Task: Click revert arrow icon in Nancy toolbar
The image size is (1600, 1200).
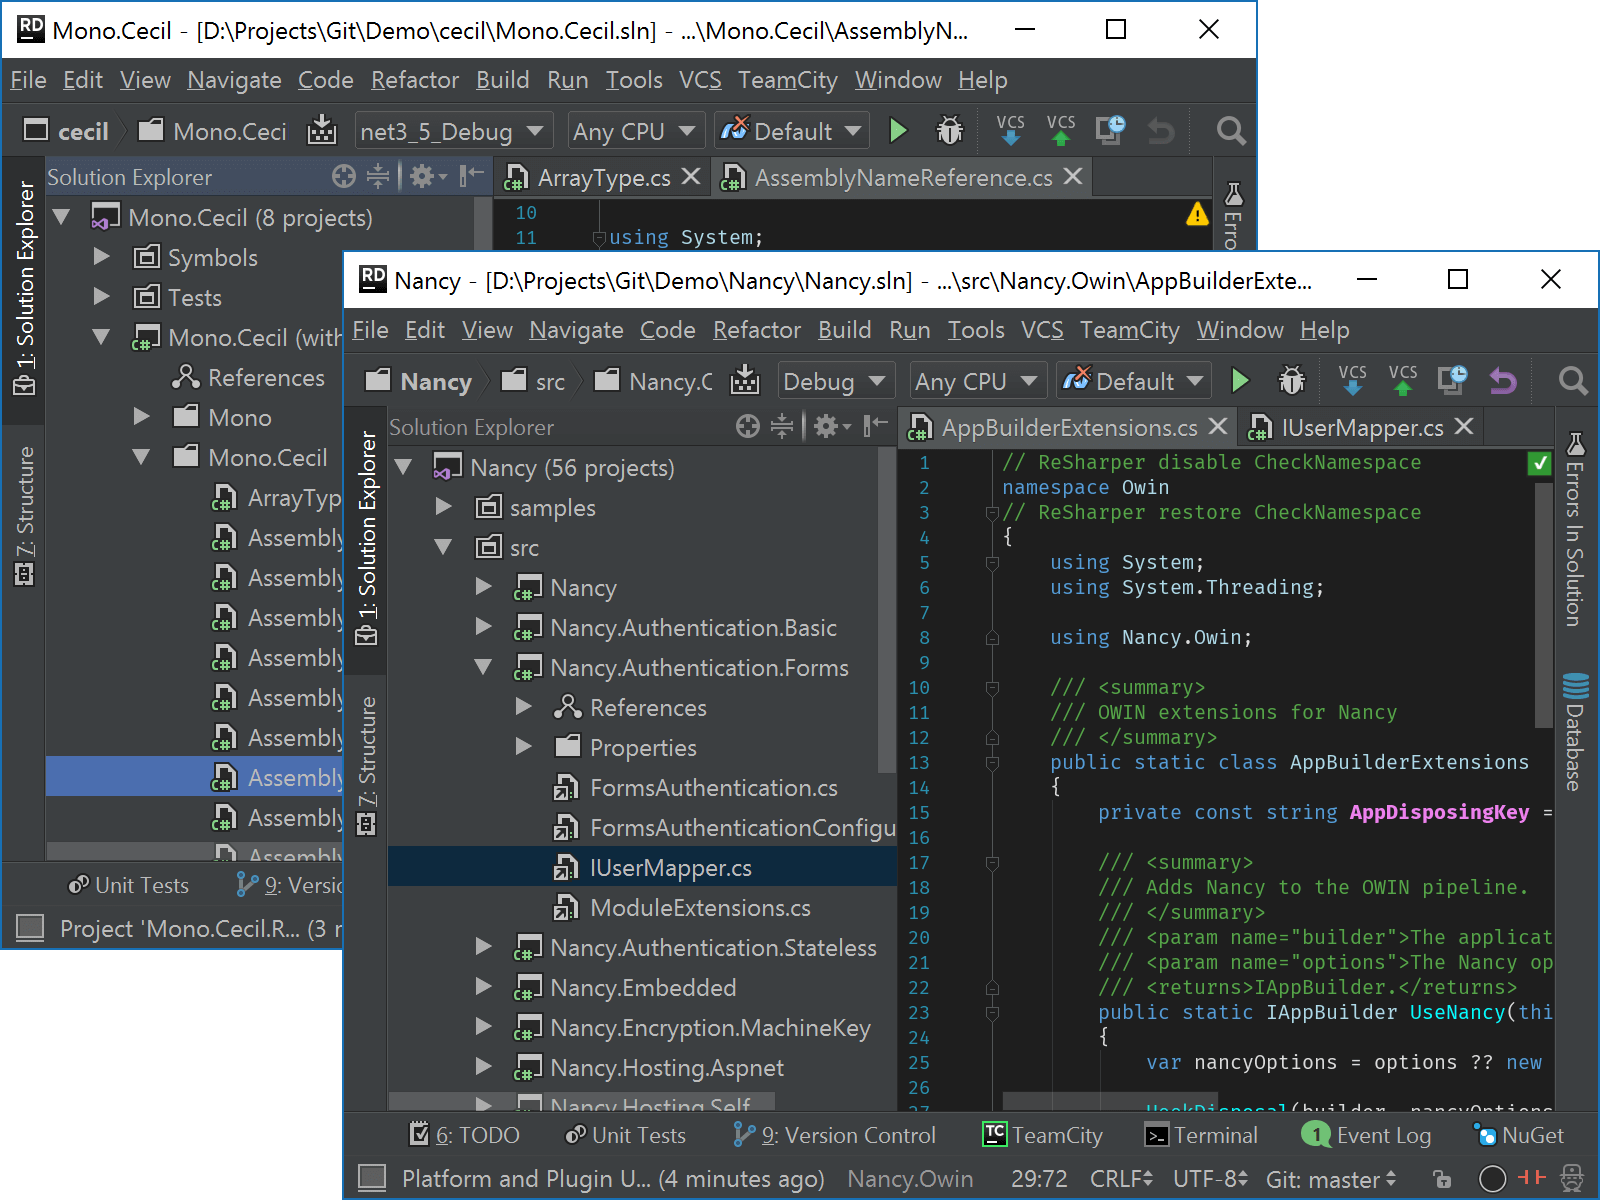Action: (1503, 381)
